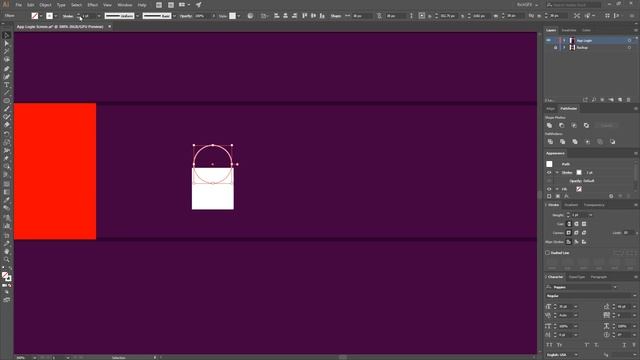
Task: Select the Rotate tool
Action: click(7, 134)
